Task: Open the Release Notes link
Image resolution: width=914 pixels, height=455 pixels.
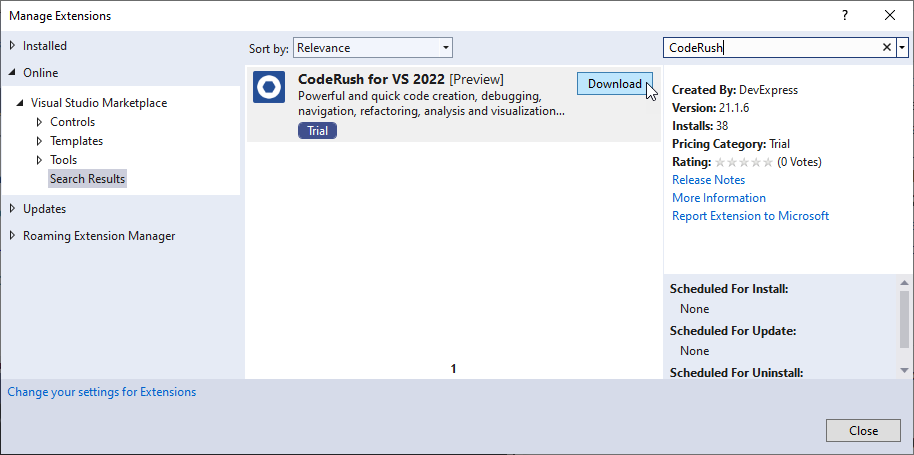Action: pyautogui.click(x=708, y=180)
